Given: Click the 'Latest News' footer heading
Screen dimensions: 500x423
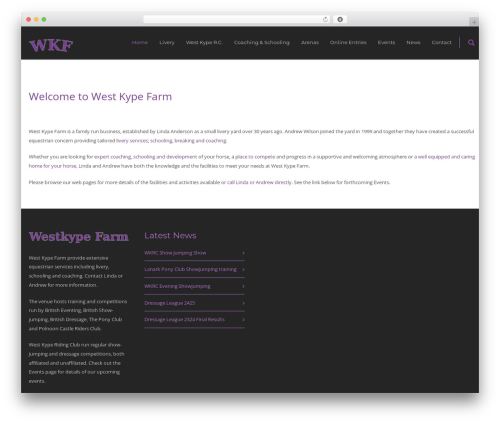Looking at the screenshot, I should 170,236.
